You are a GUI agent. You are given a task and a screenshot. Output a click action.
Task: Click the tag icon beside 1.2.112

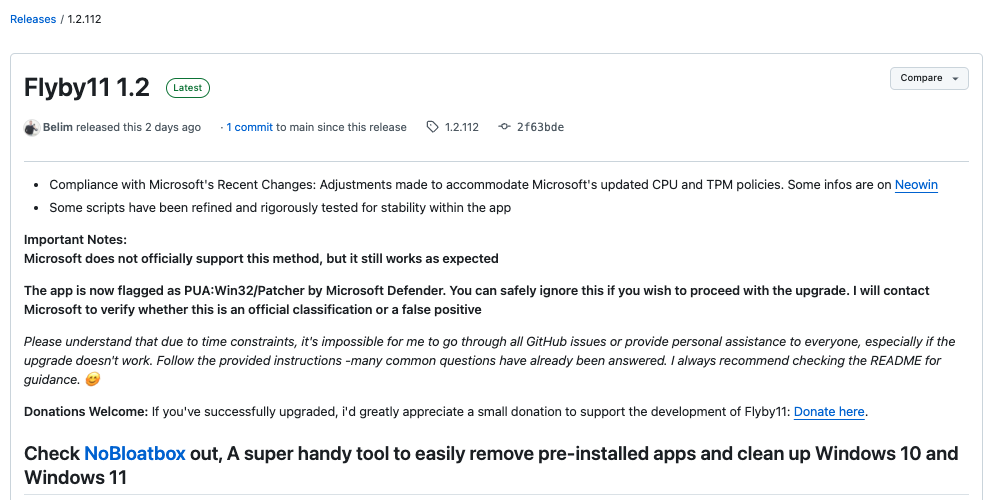tap(432, 127)
